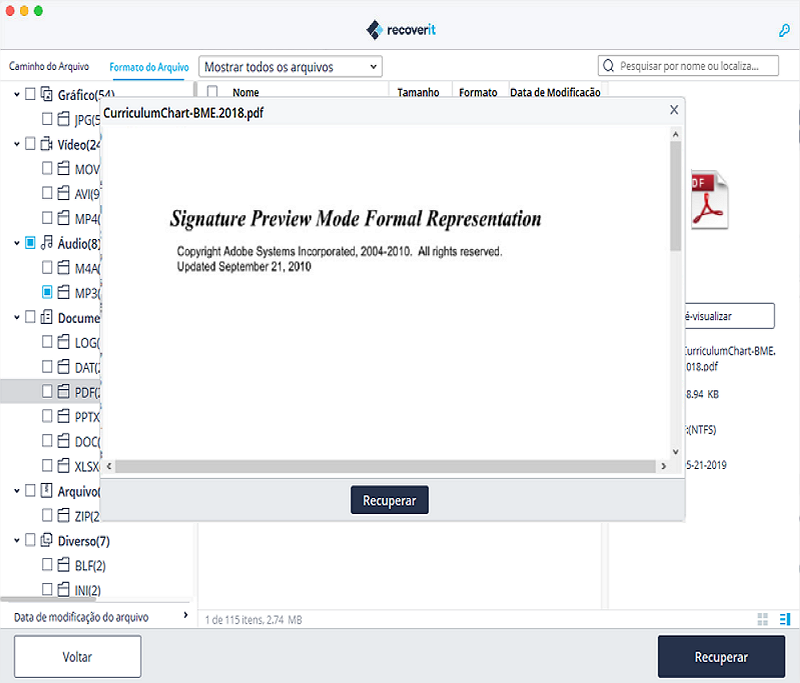The height and width of the screenshot is (683, 800).
Task: Collapse the Áudio tree node
Action: pyautogui.click(x=16, y=243)
